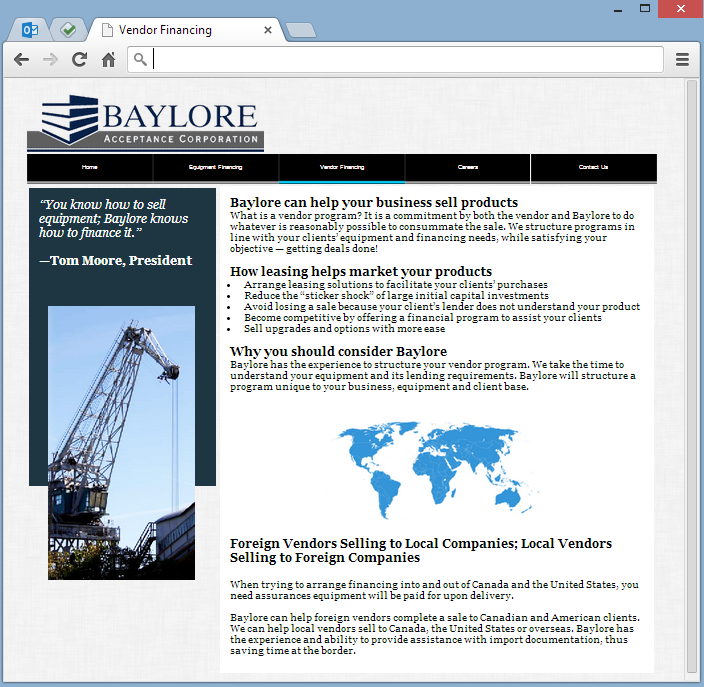
Task: Click the browser back arrow
Action: [x=21, y=60]
